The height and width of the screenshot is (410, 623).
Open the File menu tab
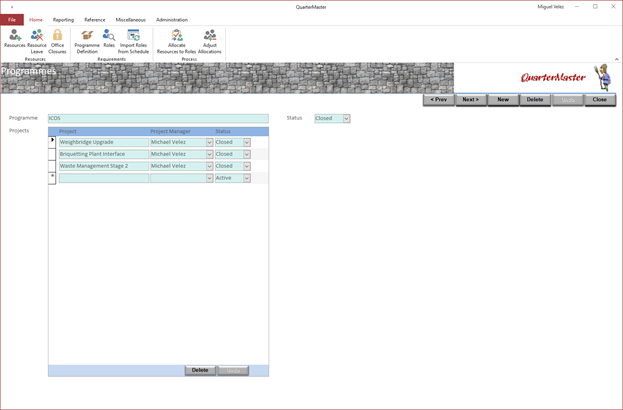point(12,19)
